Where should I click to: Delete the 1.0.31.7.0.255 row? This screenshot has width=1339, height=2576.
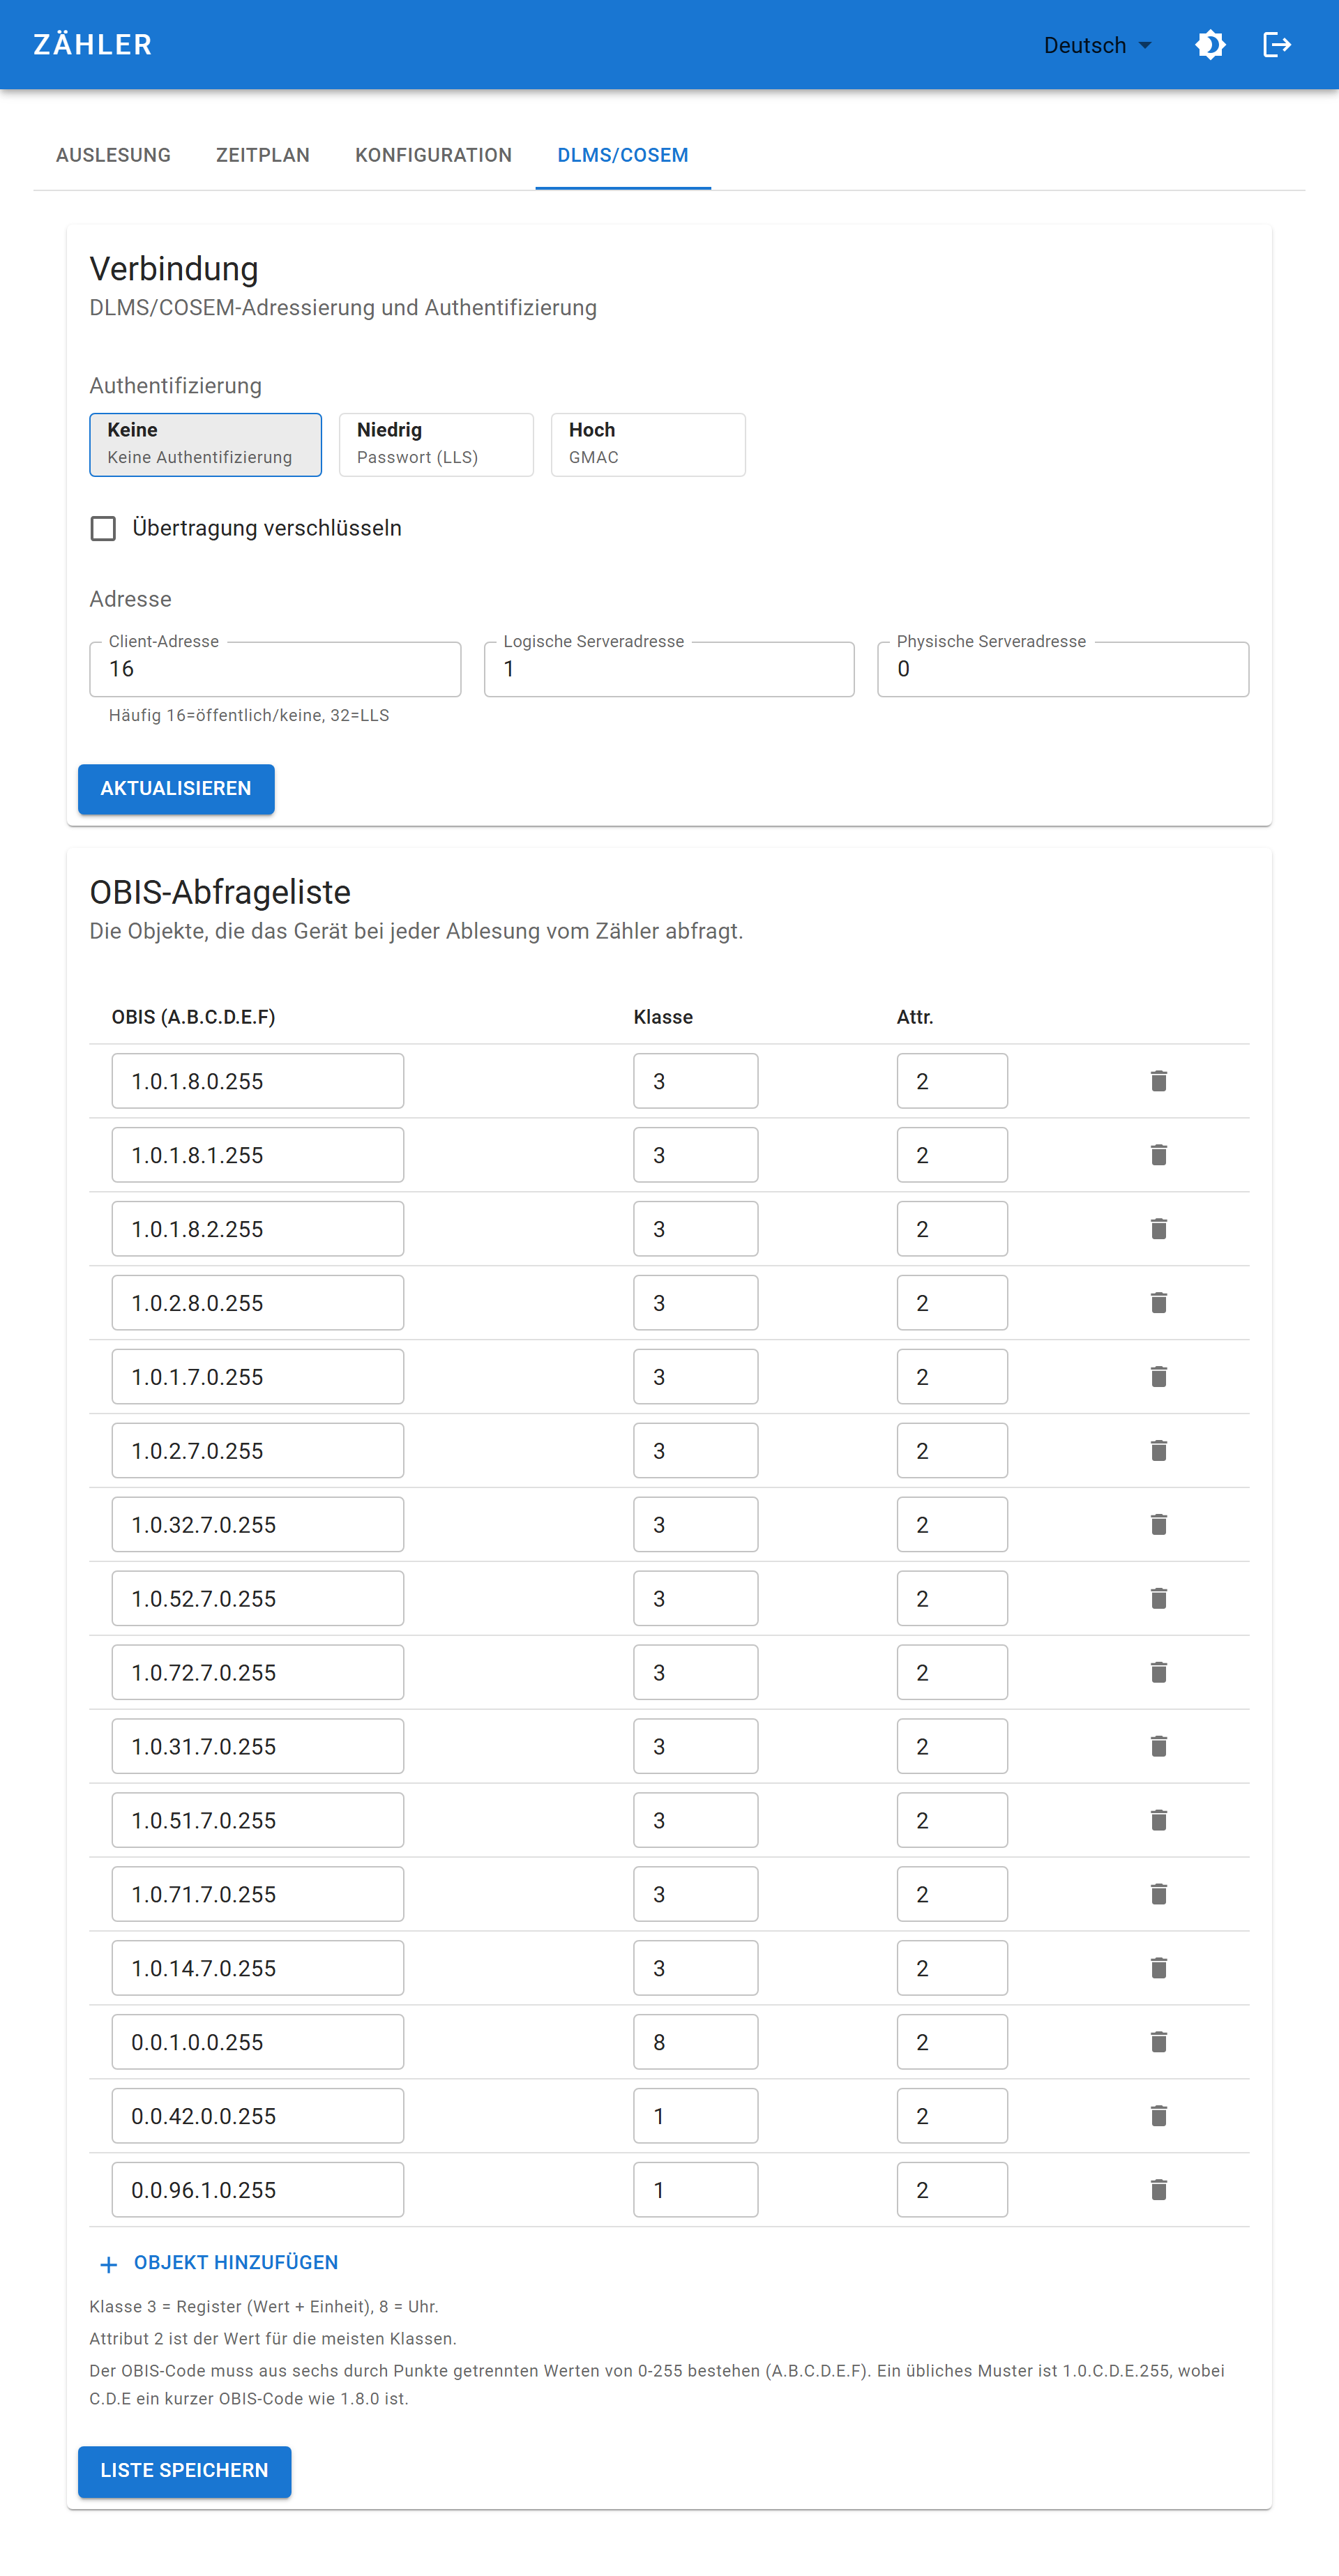1158,1747
